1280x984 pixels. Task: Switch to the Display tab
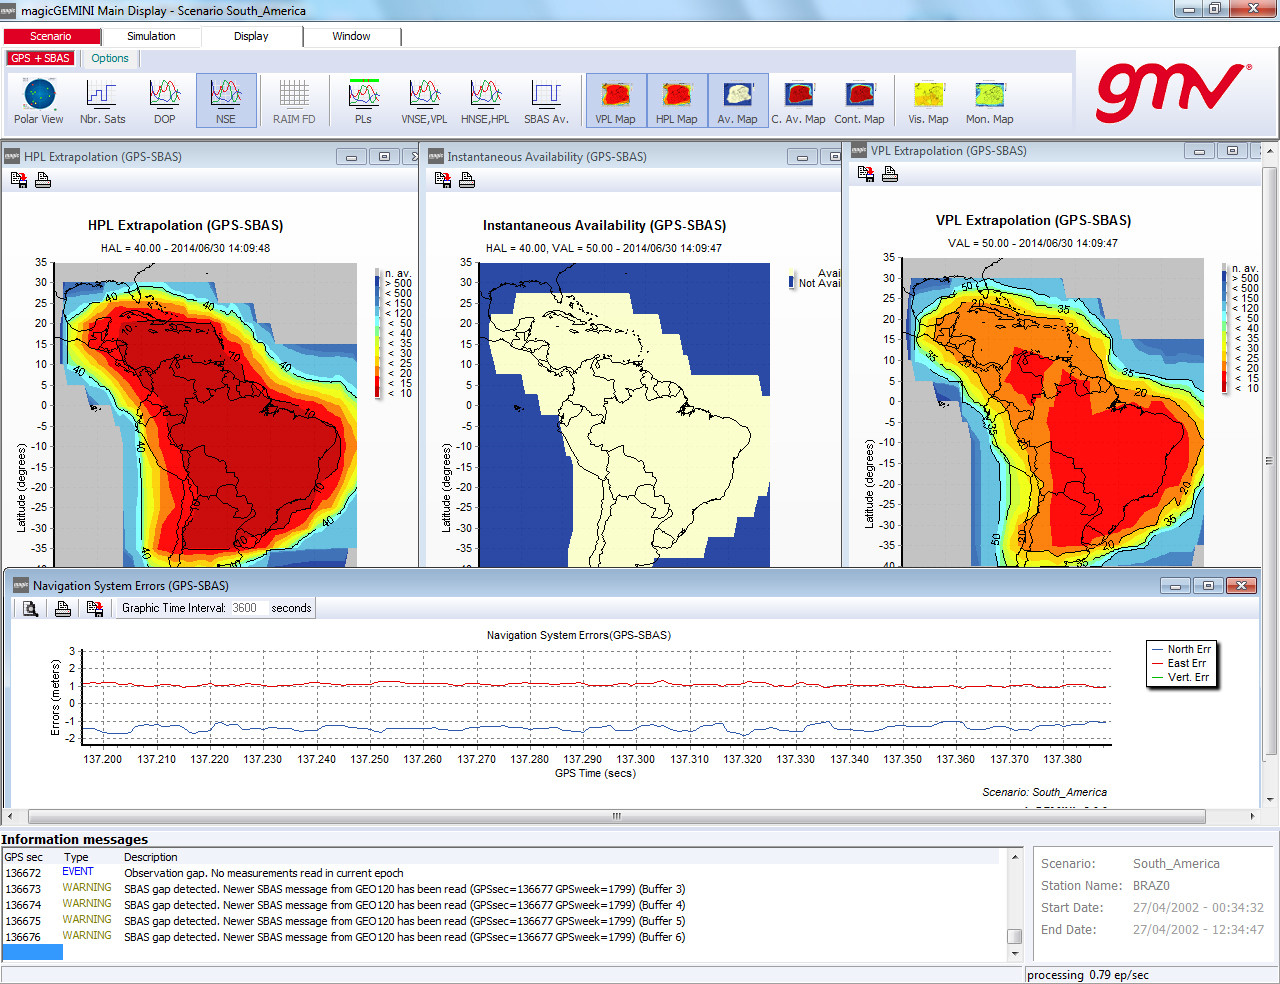click(x=252, y=36)
